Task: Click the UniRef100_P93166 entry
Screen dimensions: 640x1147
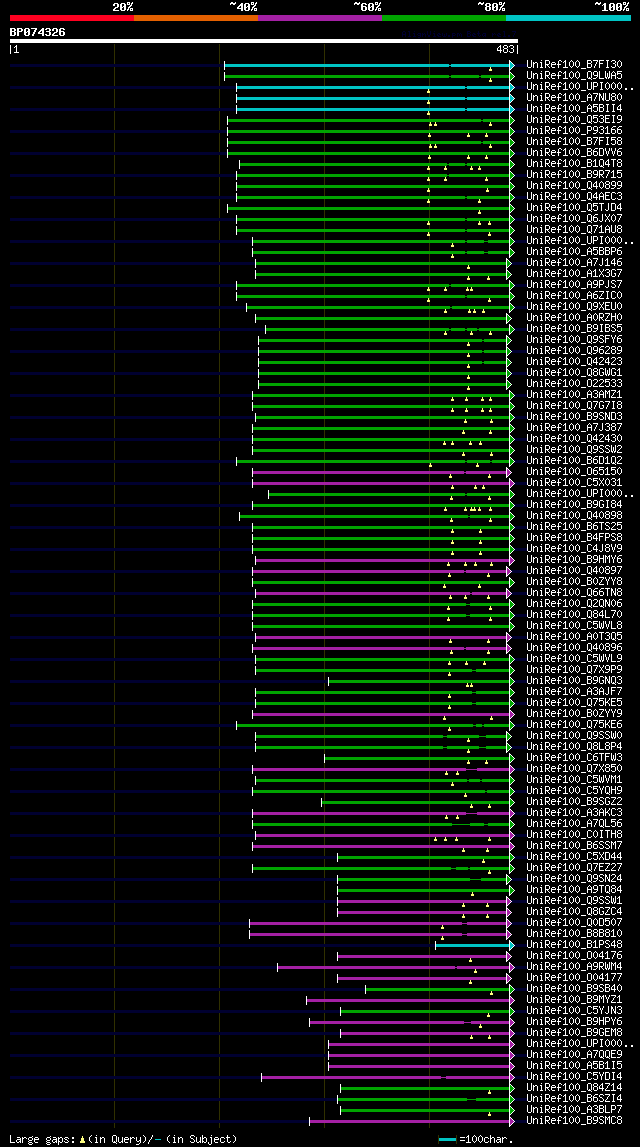Action: (574, 130)
